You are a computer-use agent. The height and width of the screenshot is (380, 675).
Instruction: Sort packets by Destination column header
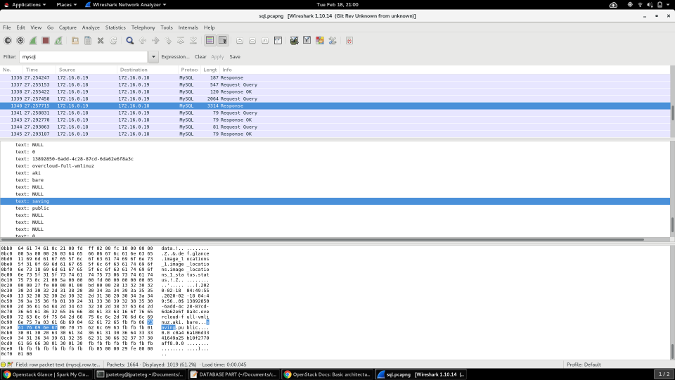coord(148,70)
